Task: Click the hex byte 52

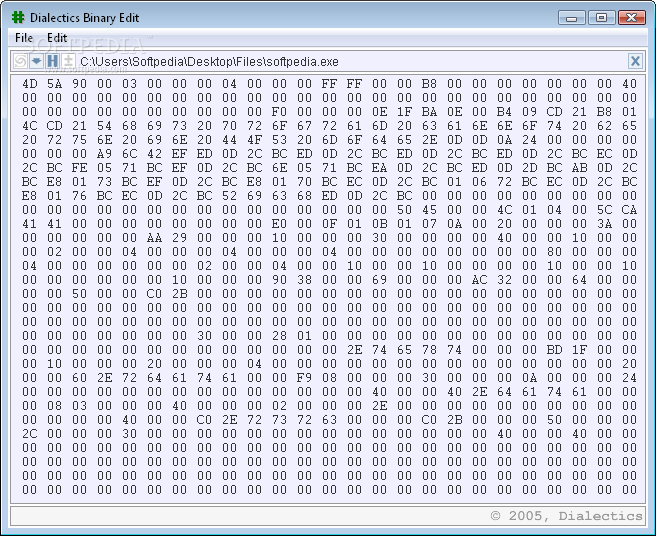Action: coord(229,196)
